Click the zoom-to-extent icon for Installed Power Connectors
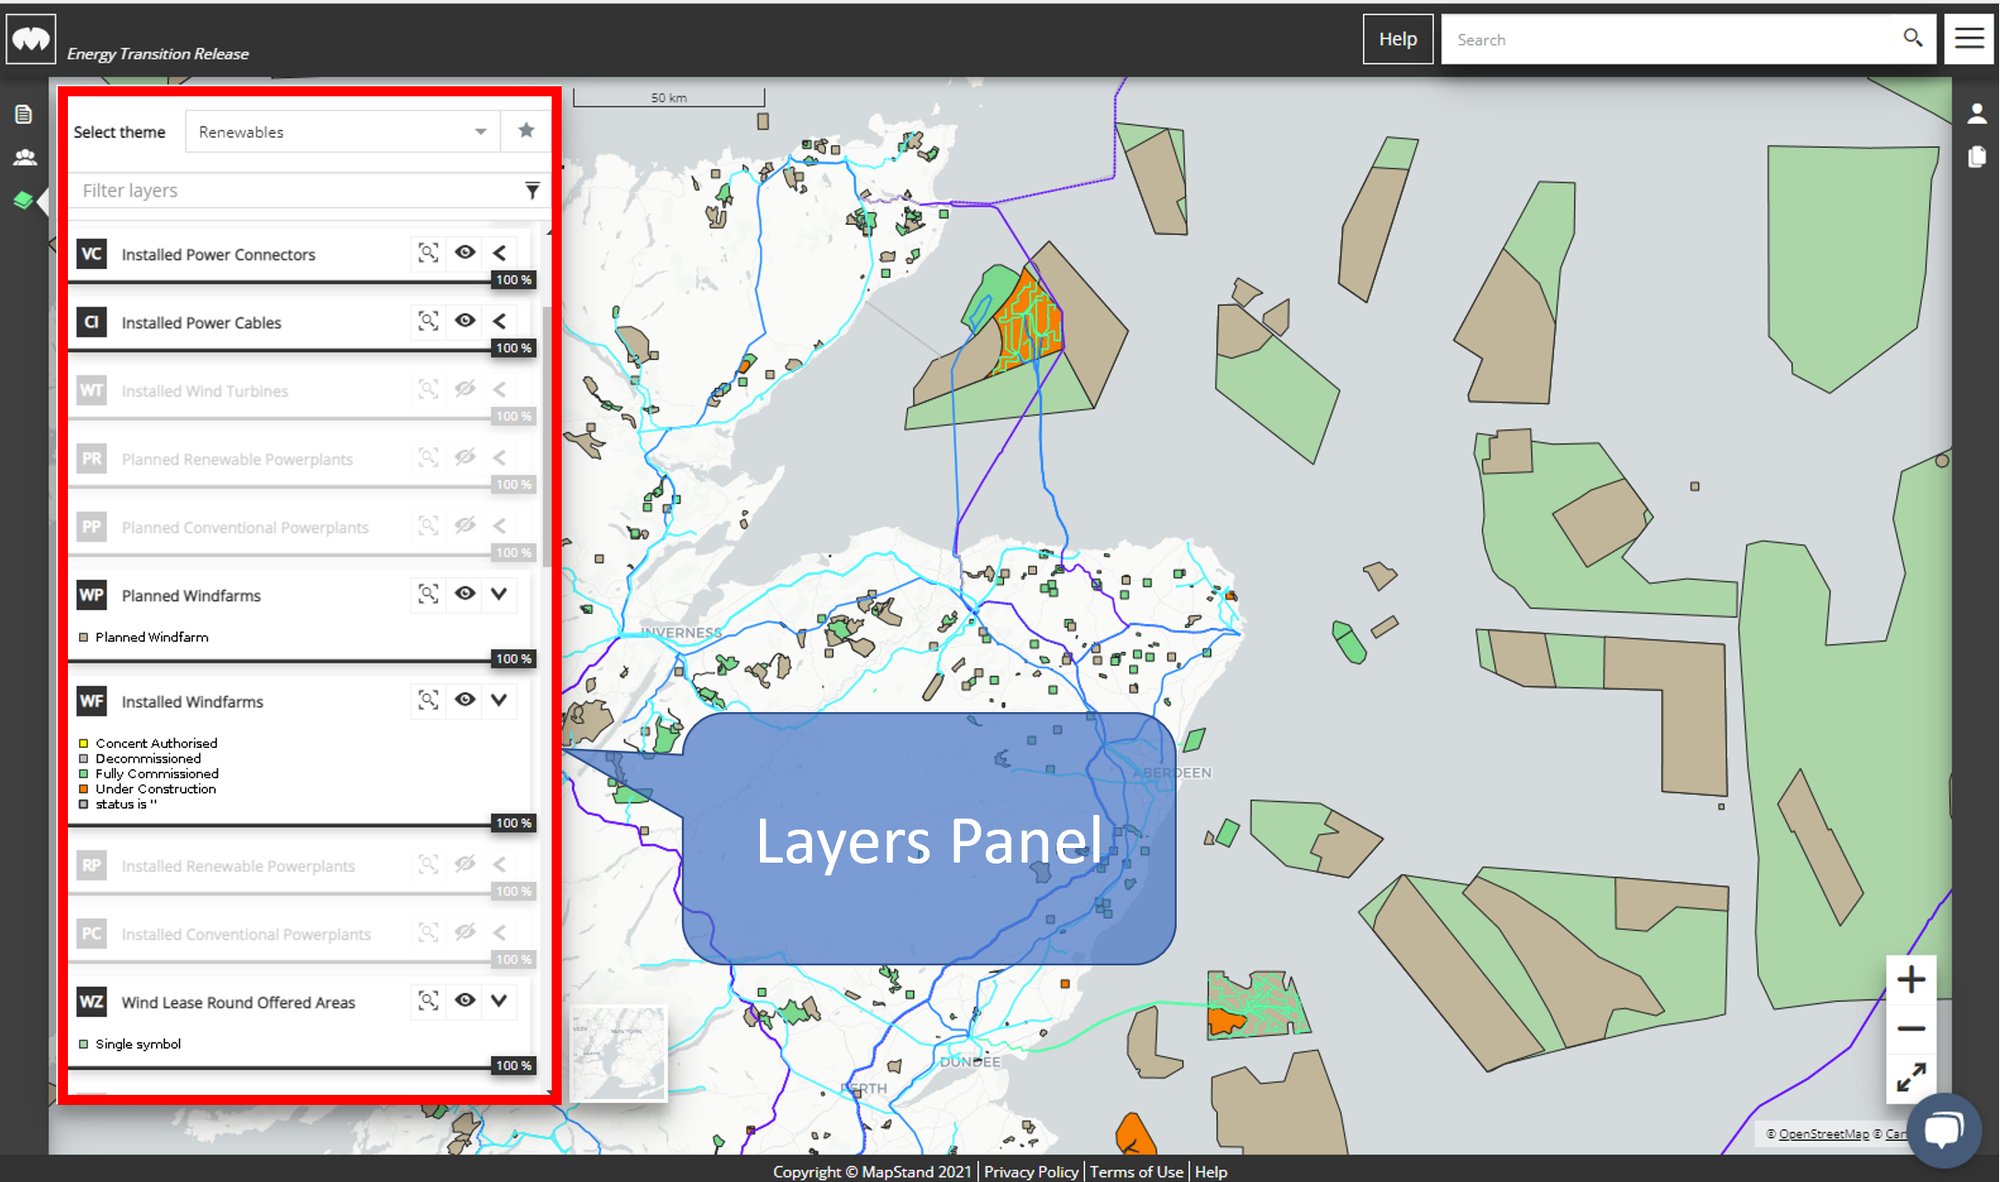The image size is (2000, 1182). (430, 255)
